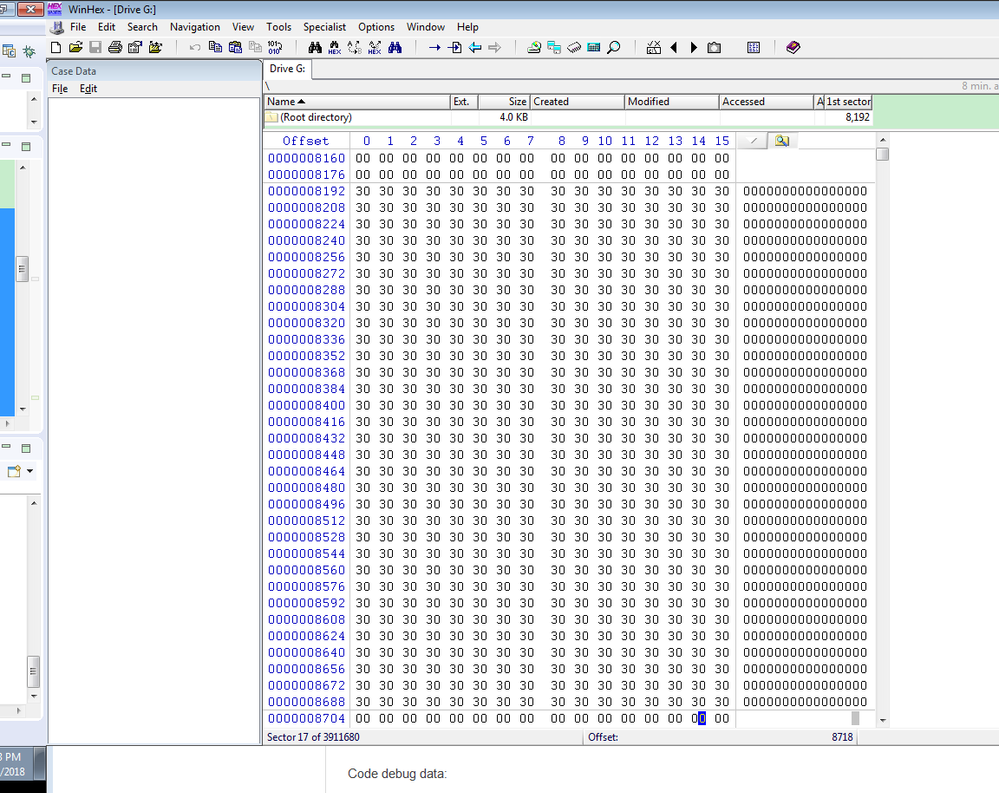Sort by the 1st sector column header
The width and height of the screenshot is (999, 793).
(848, 101)
